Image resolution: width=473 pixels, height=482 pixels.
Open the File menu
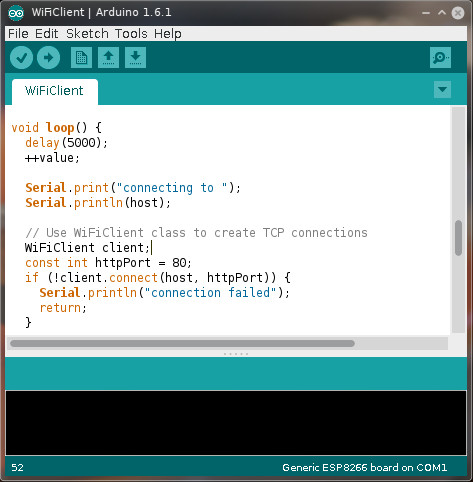18,34
